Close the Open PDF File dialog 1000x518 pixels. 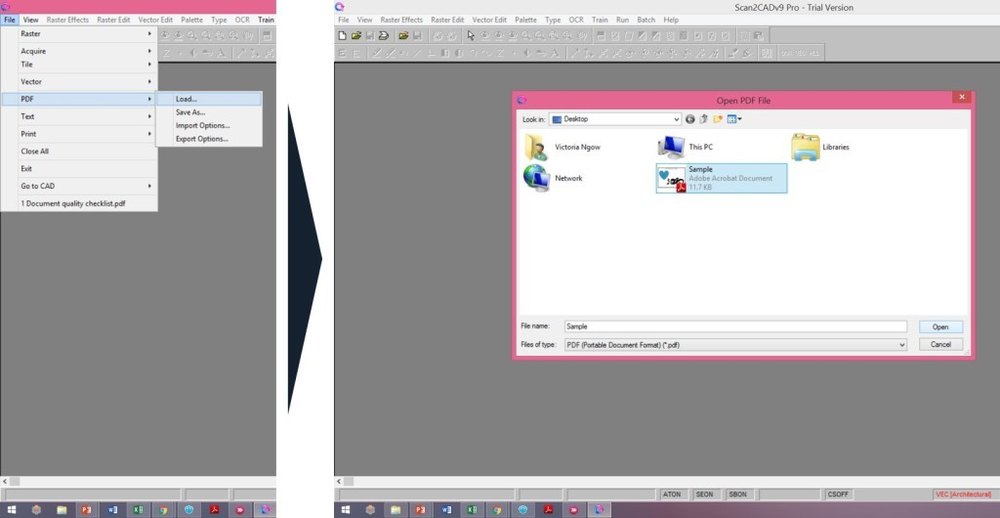(x=962, y=97)
